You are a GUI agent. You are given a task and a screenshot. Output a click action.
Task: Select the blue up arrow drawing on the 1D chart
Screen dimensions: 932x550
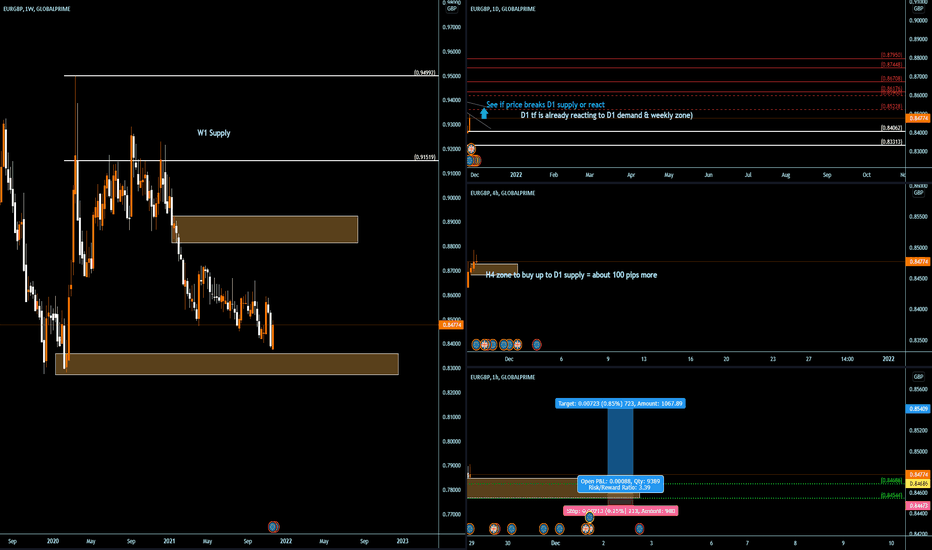[x=484, y=113]
